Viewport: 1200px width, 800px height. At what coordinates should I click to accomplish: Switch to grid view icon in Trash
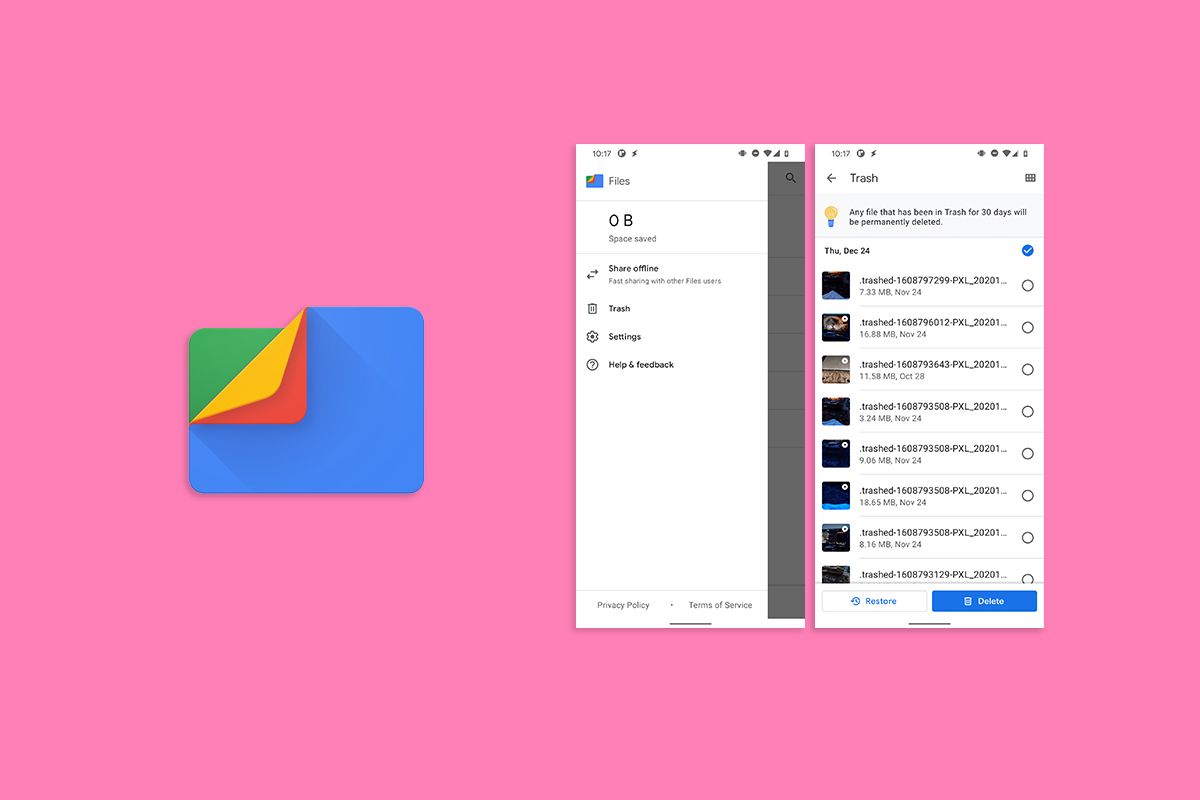click(x=1030, y=178)
